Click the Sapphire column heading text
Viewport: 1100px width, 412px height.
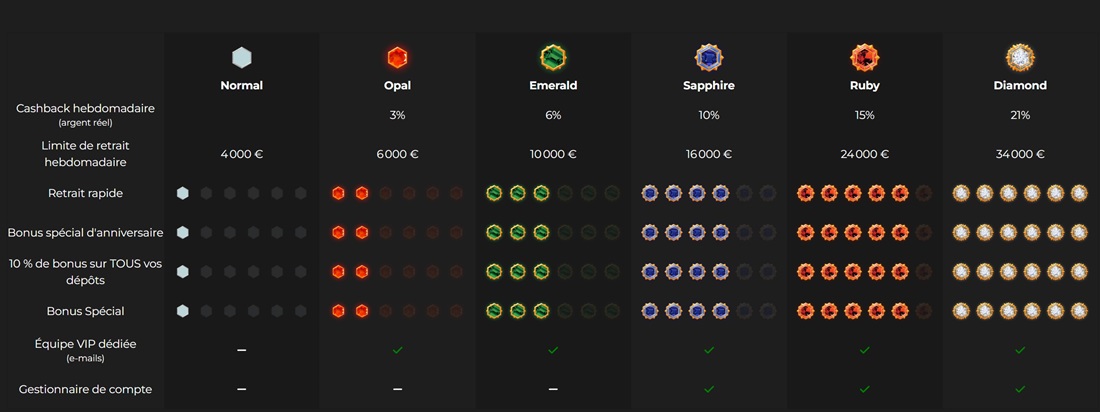[709, 86]
